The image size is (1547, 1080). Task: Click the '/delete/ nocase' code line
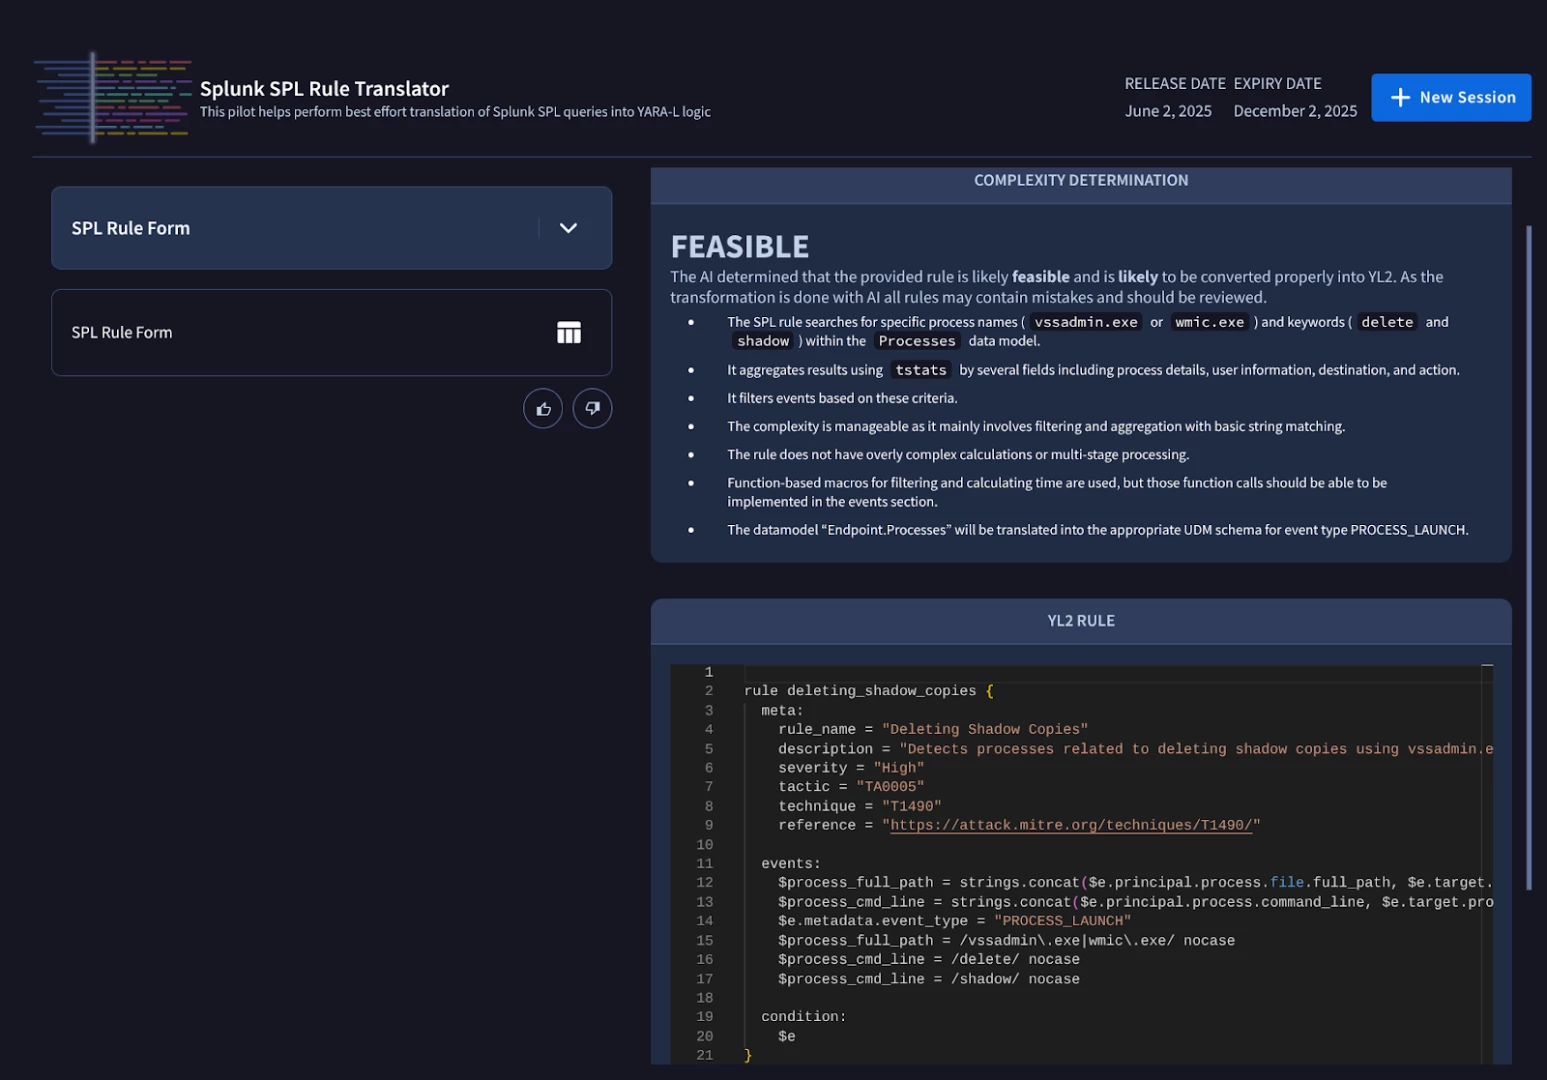click(x=929, y=960)
